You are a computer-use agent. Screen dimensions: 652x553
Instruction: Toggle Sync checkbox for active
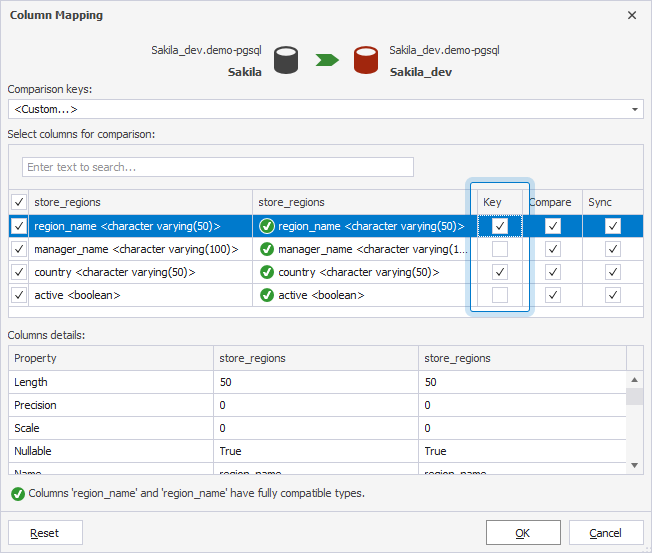point(612,295)
